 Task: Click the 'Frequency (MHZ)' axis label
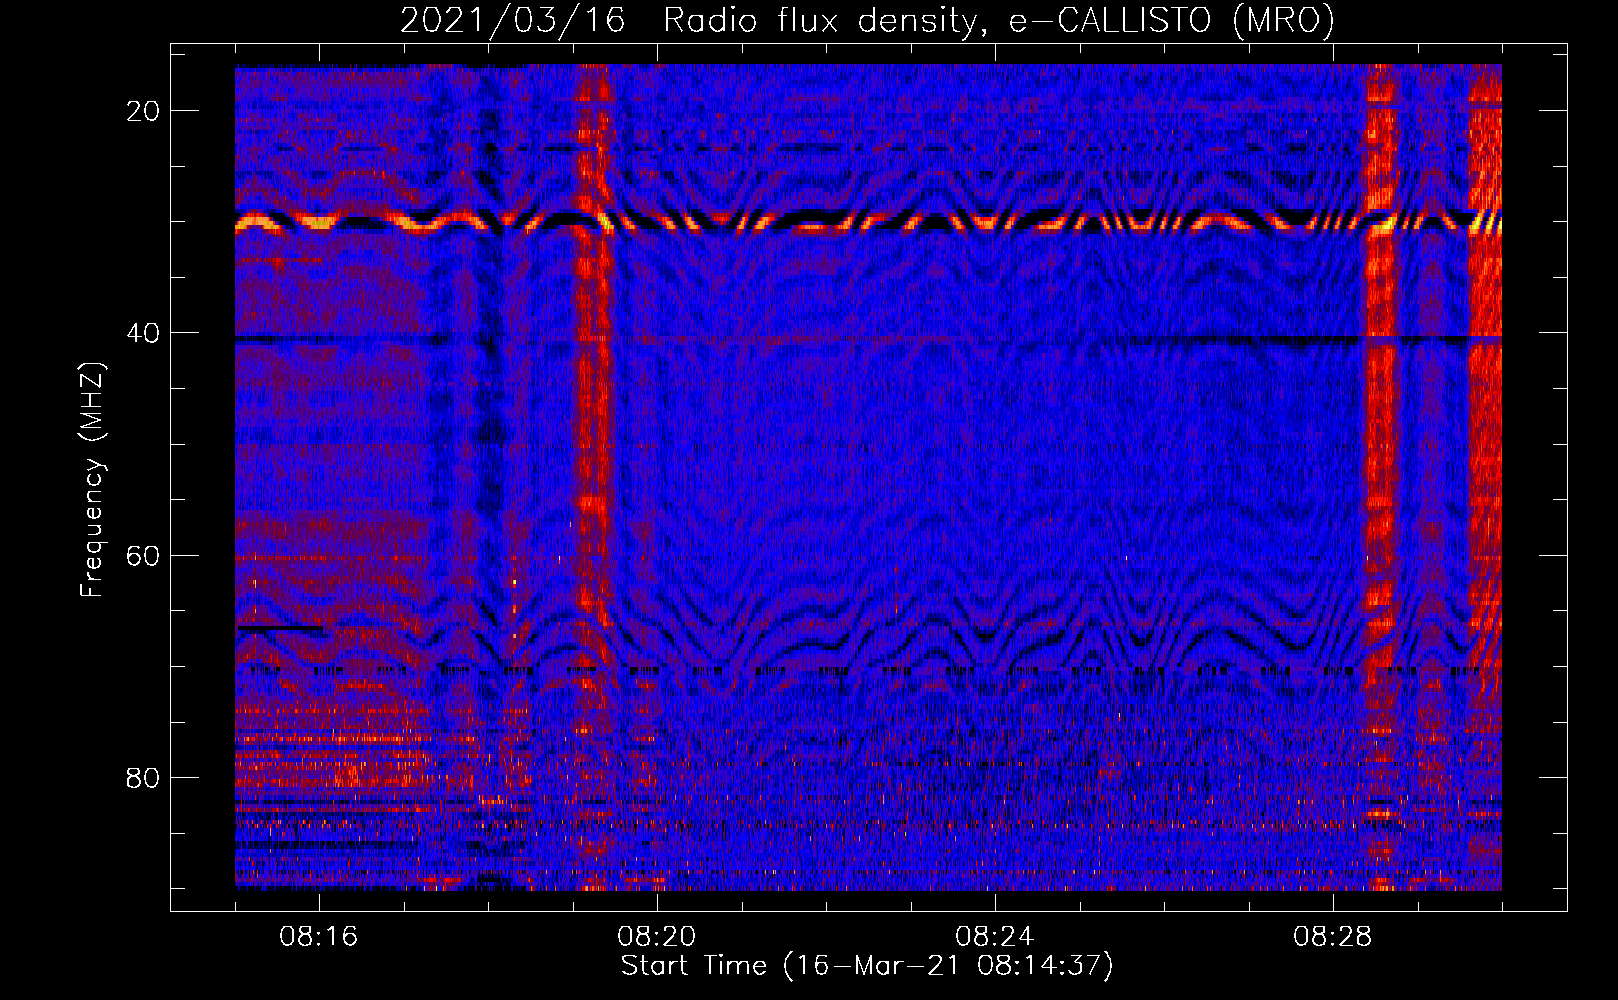[92, 479]
